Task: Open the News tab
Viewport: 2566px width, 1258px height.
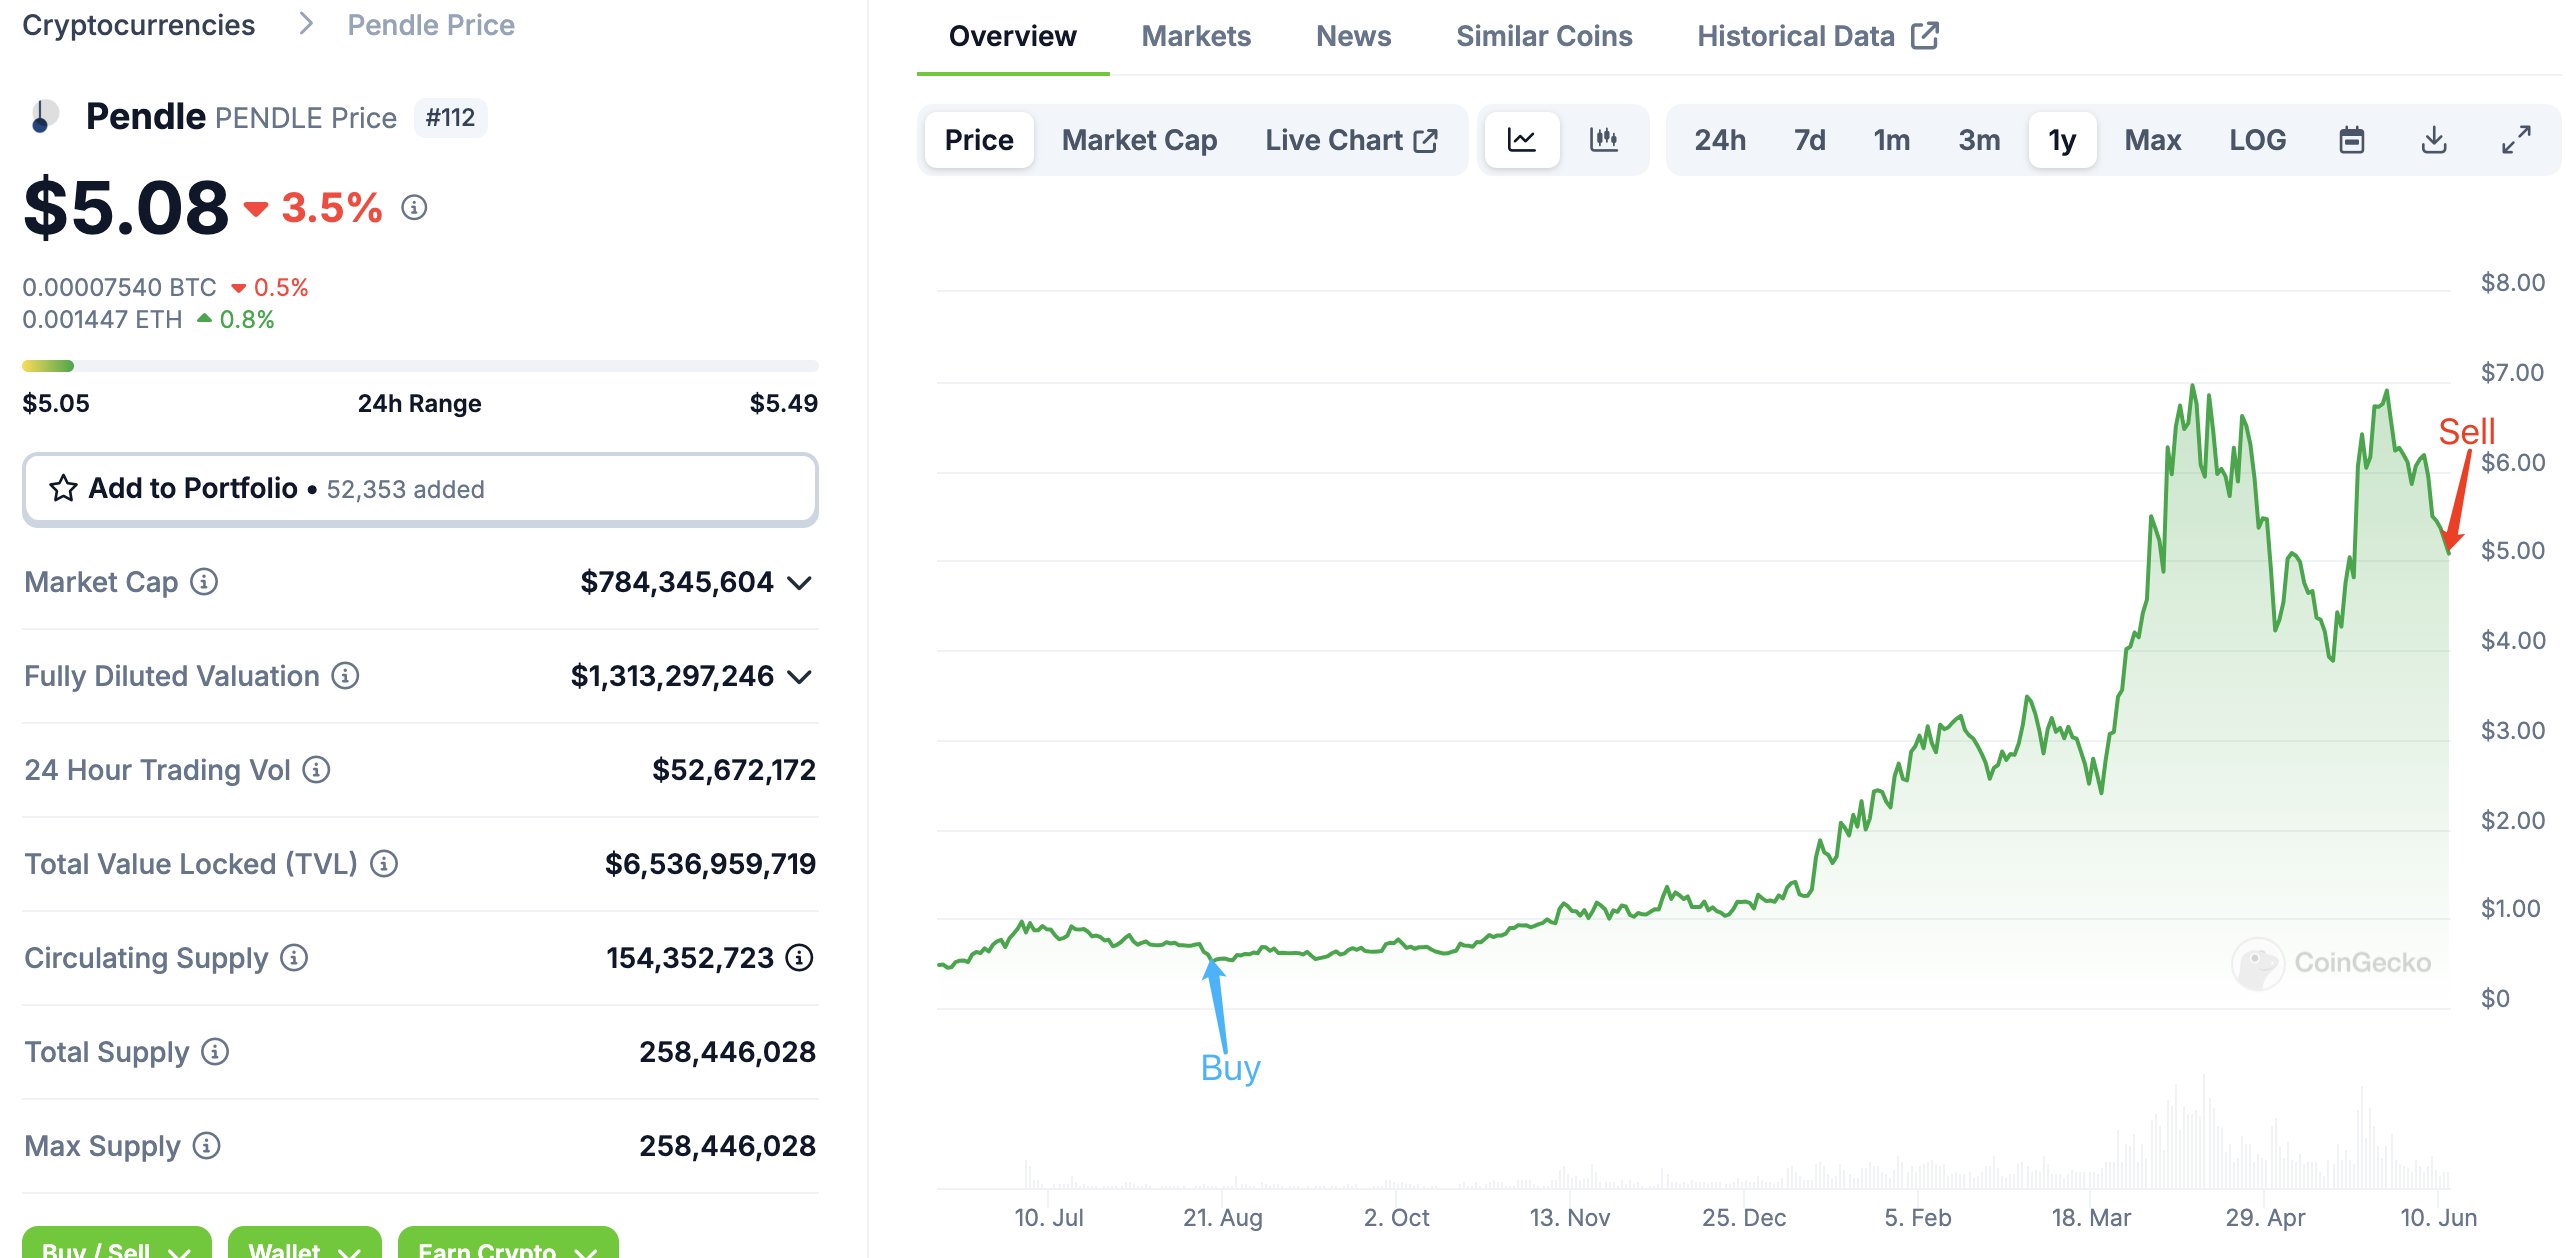Action: pyautogui.click(x=1353, y=36)
